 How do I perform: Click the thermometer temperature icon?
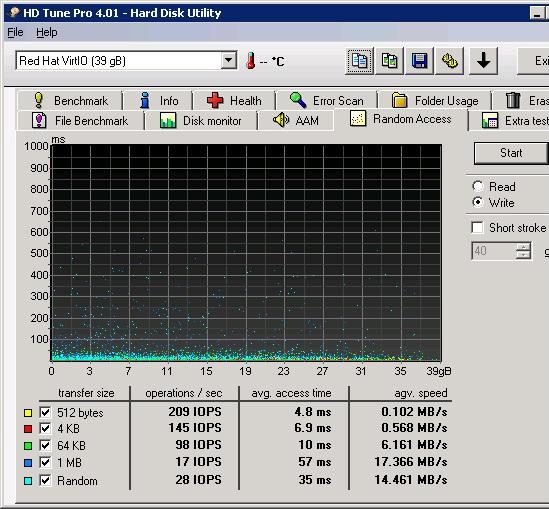[x=250, y=61]
